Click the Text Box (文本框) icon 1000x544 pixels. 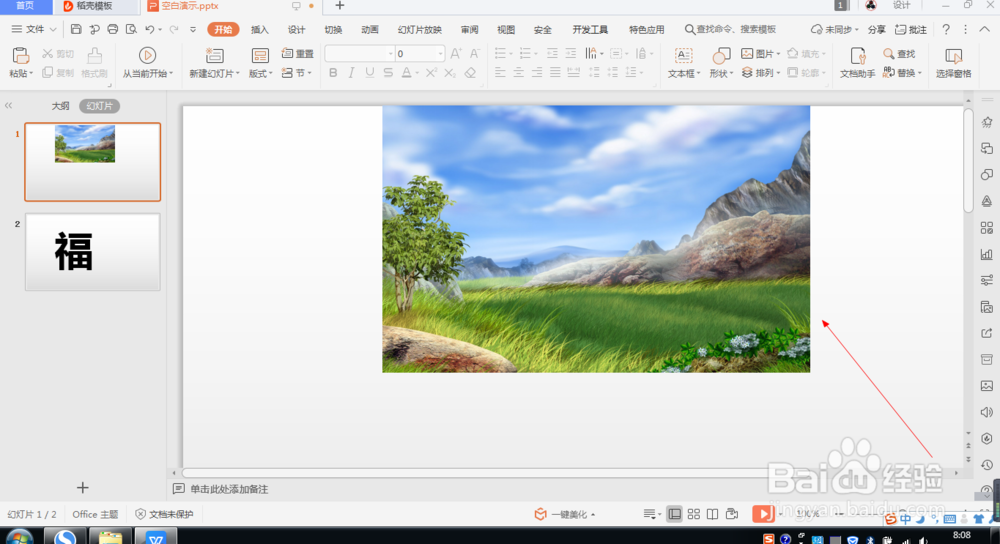[x=683, y=55]
